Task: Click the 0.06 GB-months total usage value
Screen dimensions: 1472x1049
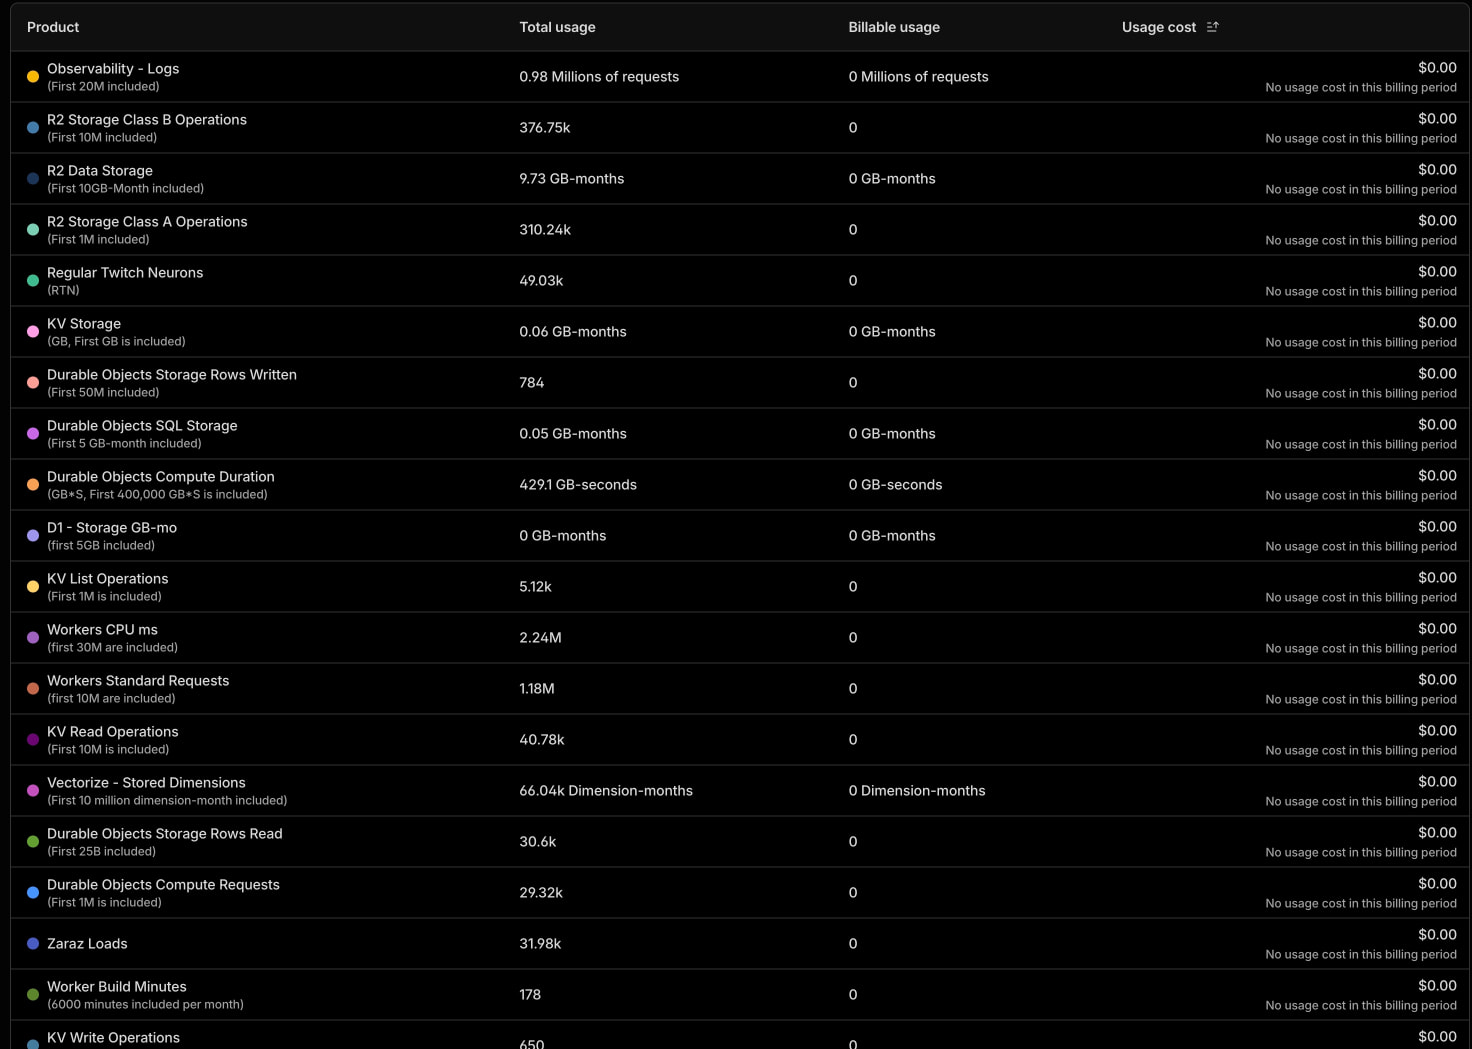Action: pyautogui.click(x=573, y=332)
